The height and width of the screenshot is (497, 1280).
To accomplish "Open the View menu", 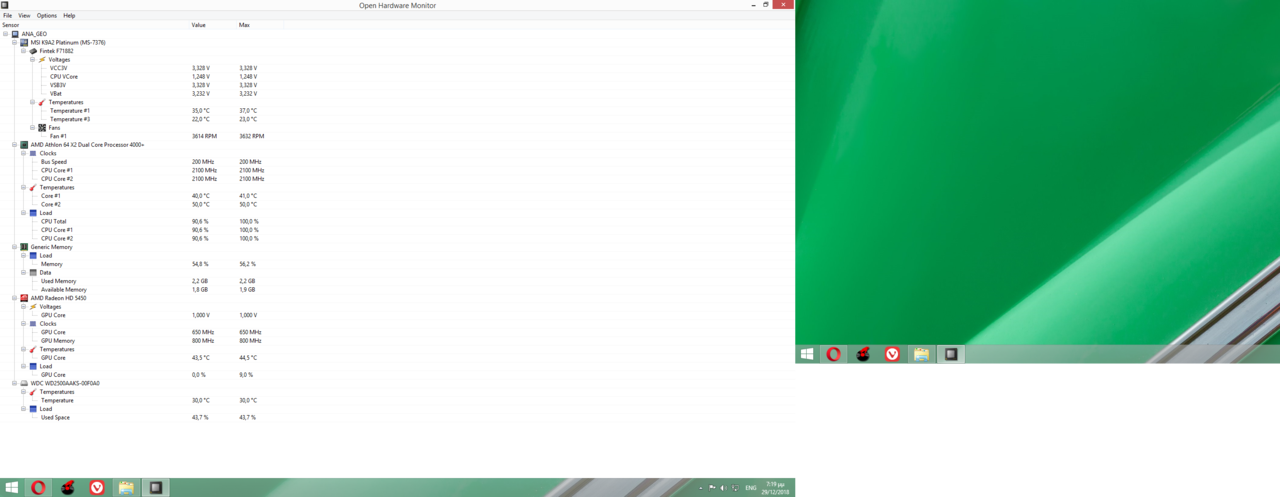I will pos(24,16).
